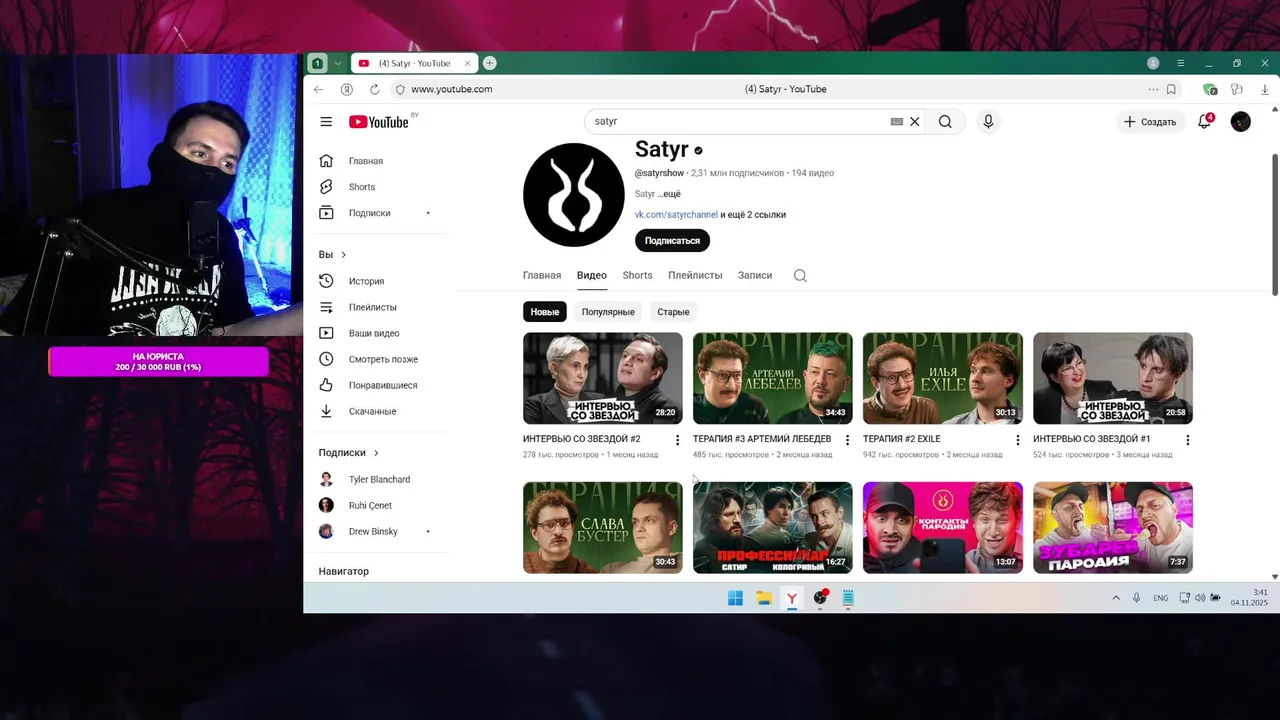Open the three-dot page menu in the address bar
This screenshot has width=1280, height=720.
point(1153,89)
